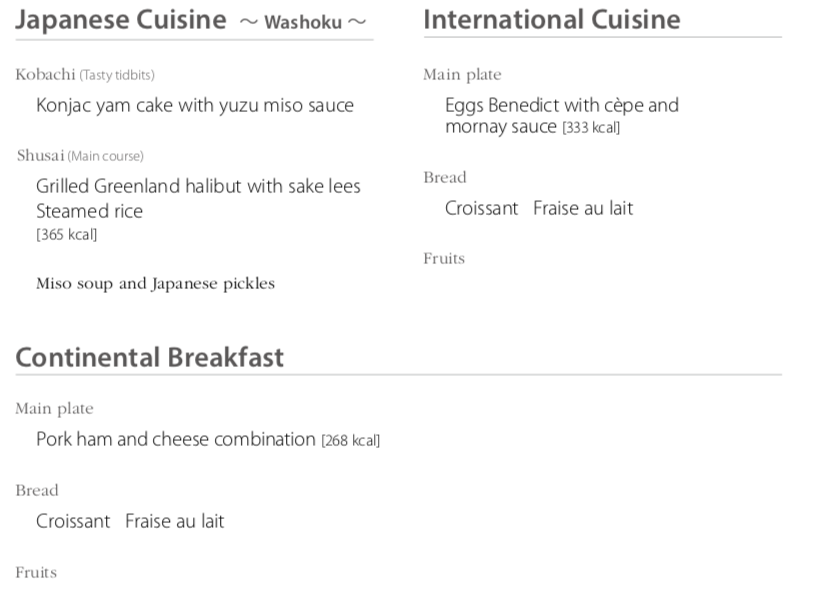Image resolution: width=820 pixels, height=600 pixels.
Task: Select Miso soup and Japanese pickles line
Action: (x=155, y=283)
